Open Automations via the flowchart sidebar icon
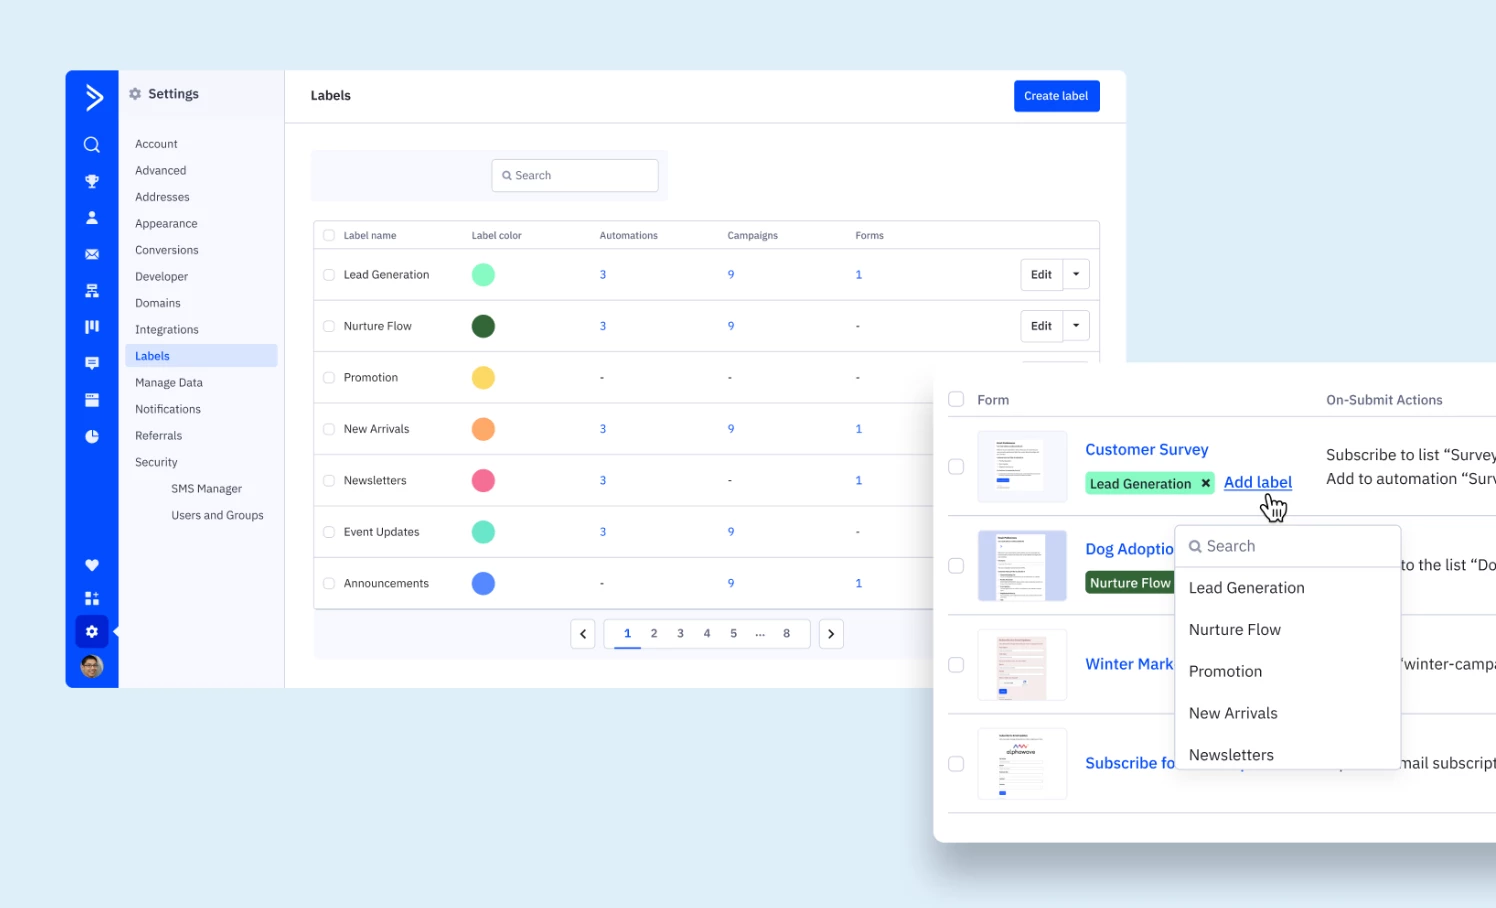This screenshot has height=908, width=1496. tap(92, 291)
